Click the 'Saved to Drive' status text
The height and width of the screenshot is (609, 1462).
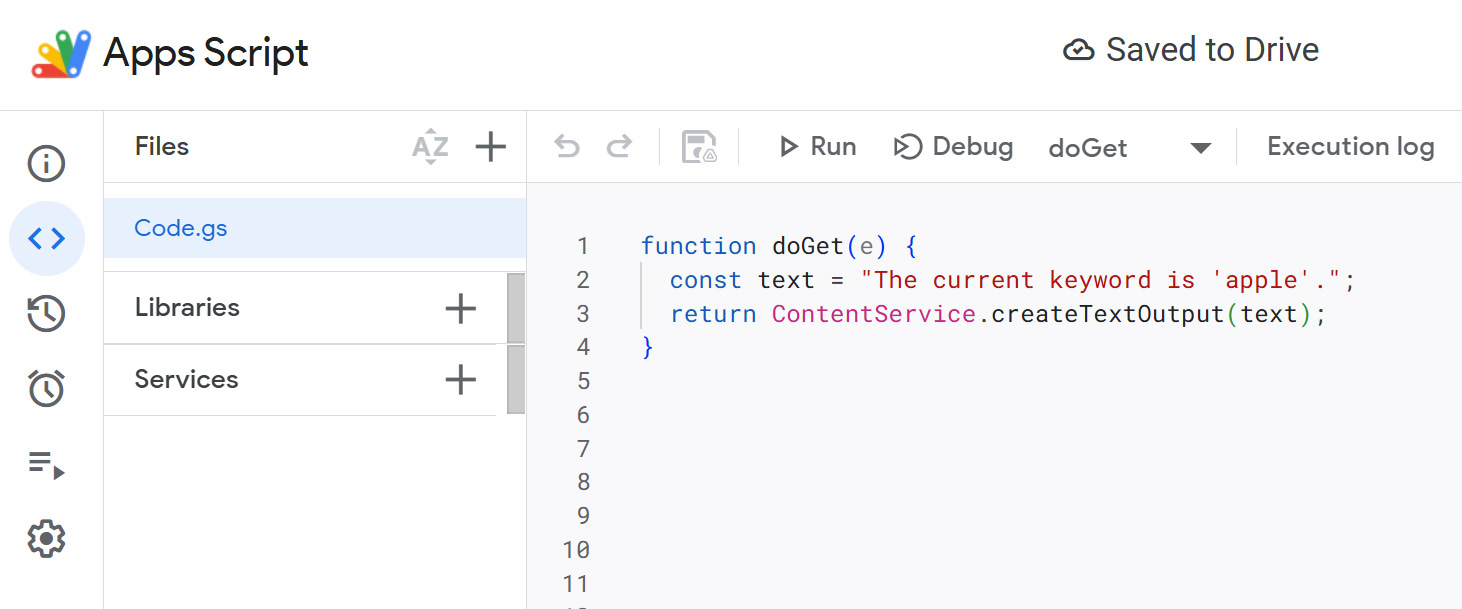[1212, 50]
